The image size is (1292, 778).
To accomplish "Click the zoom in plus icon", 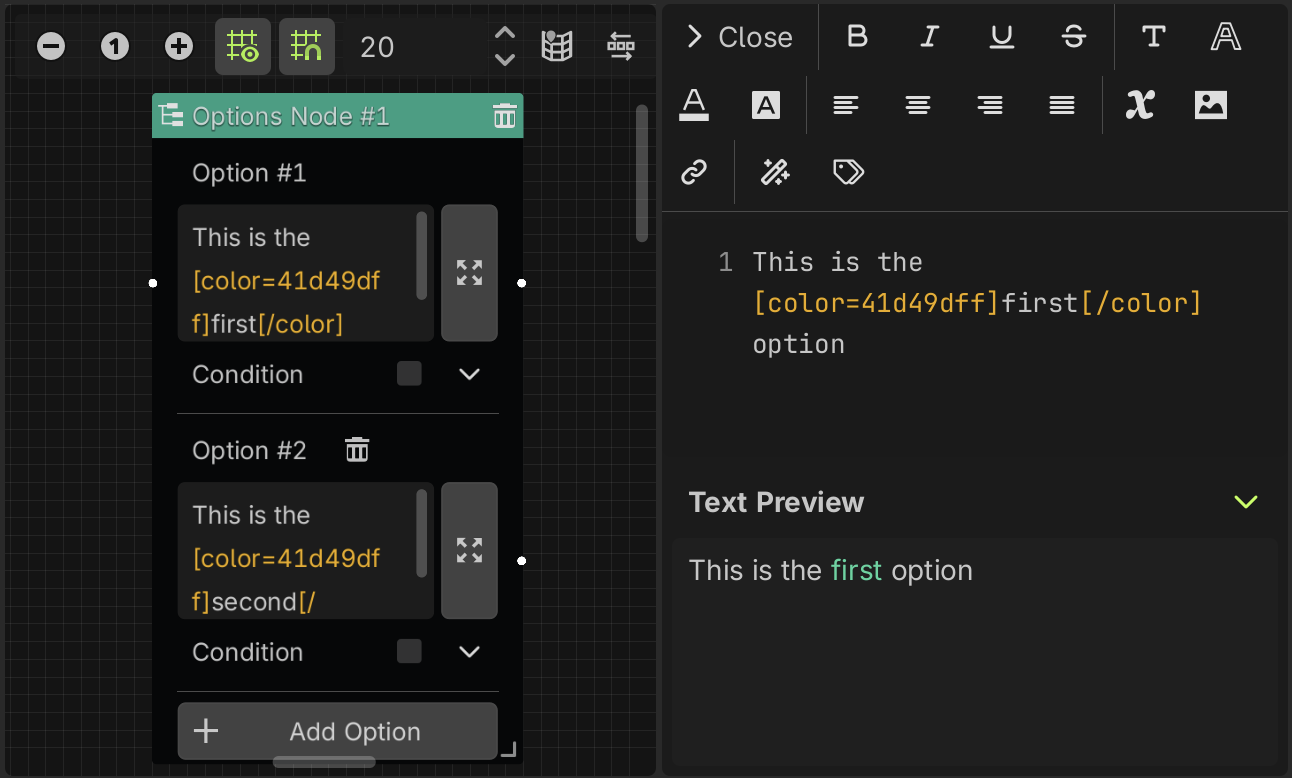I will click(179, 46).
